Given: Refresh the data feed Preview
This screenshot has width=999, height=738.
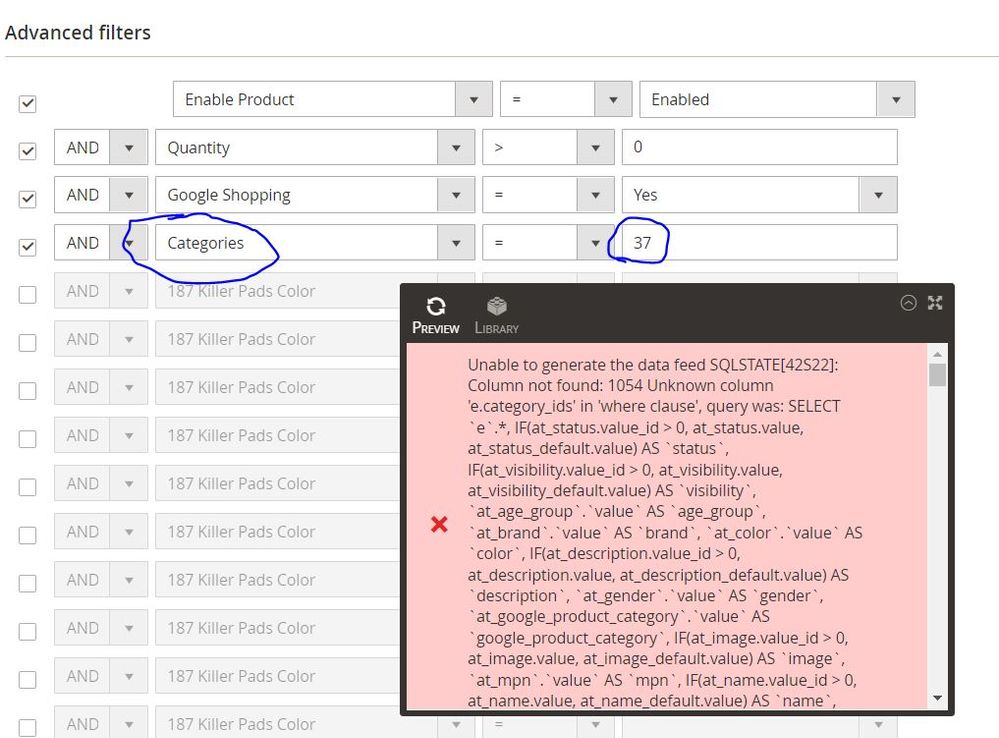Looking at the screenshot, I should [x=435, y=312].
